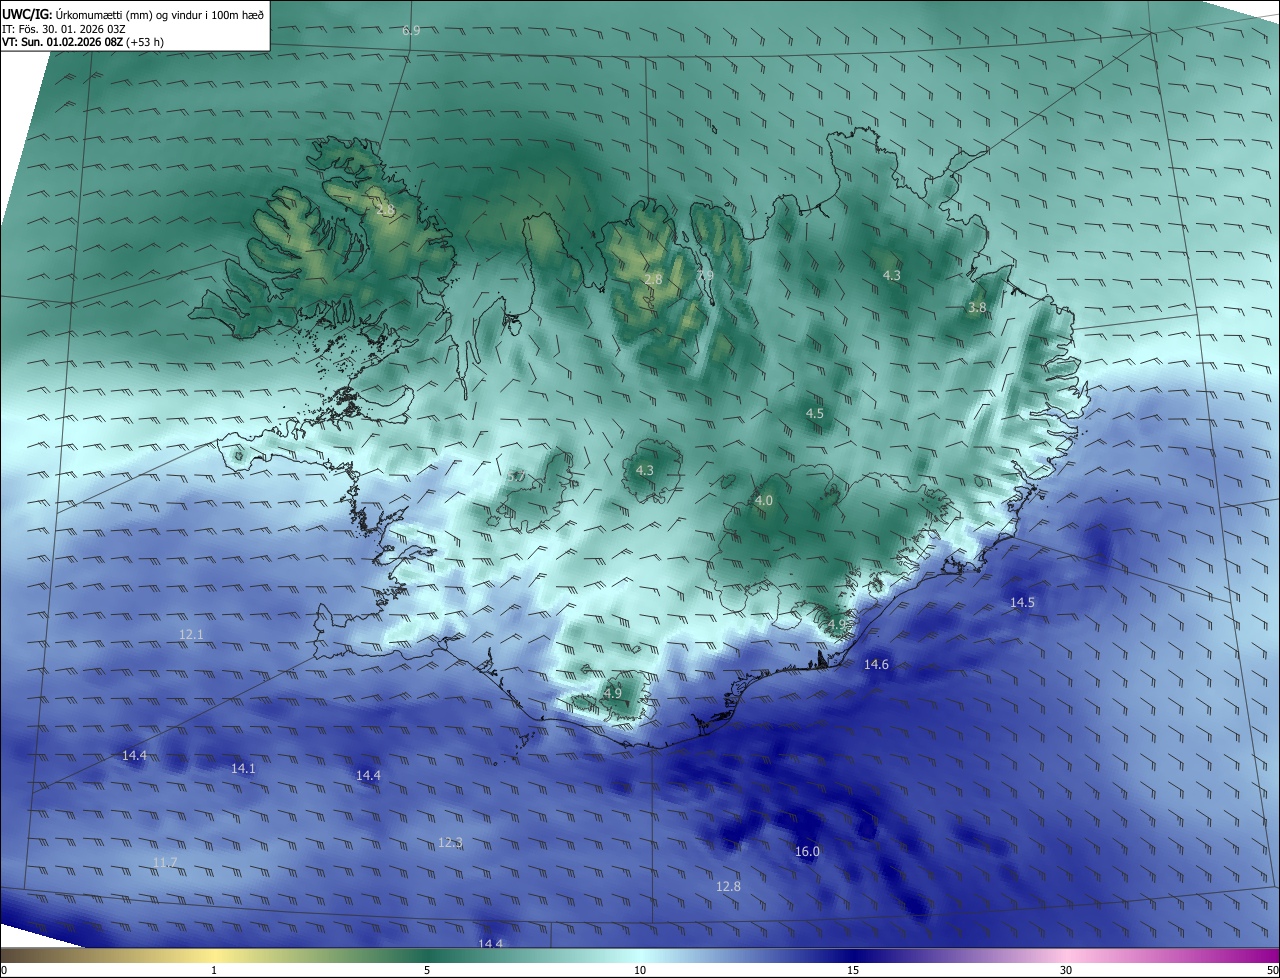Click the 11.7 value label in the southwest ocean
This screenshot has height=978, width=1280.
coord(165,862)
